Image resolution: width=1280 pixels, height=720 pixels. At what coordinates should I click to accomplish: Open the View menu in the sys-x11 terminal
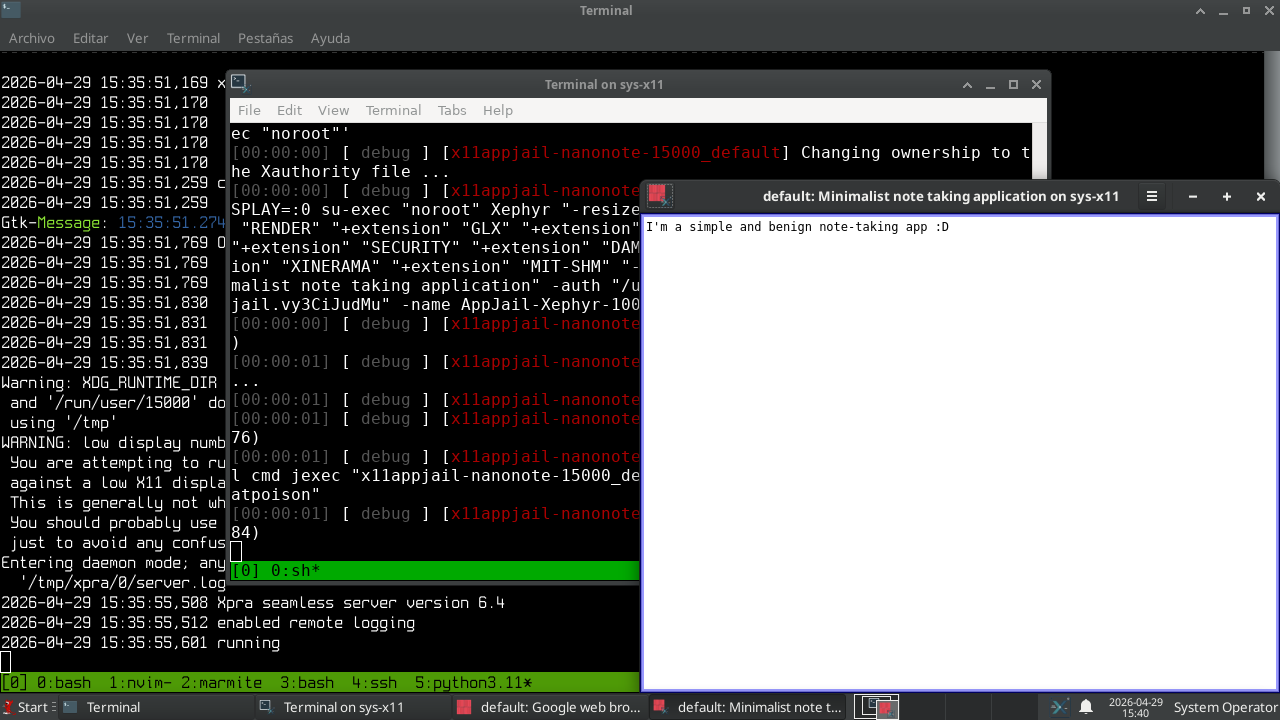pos(333,110)
